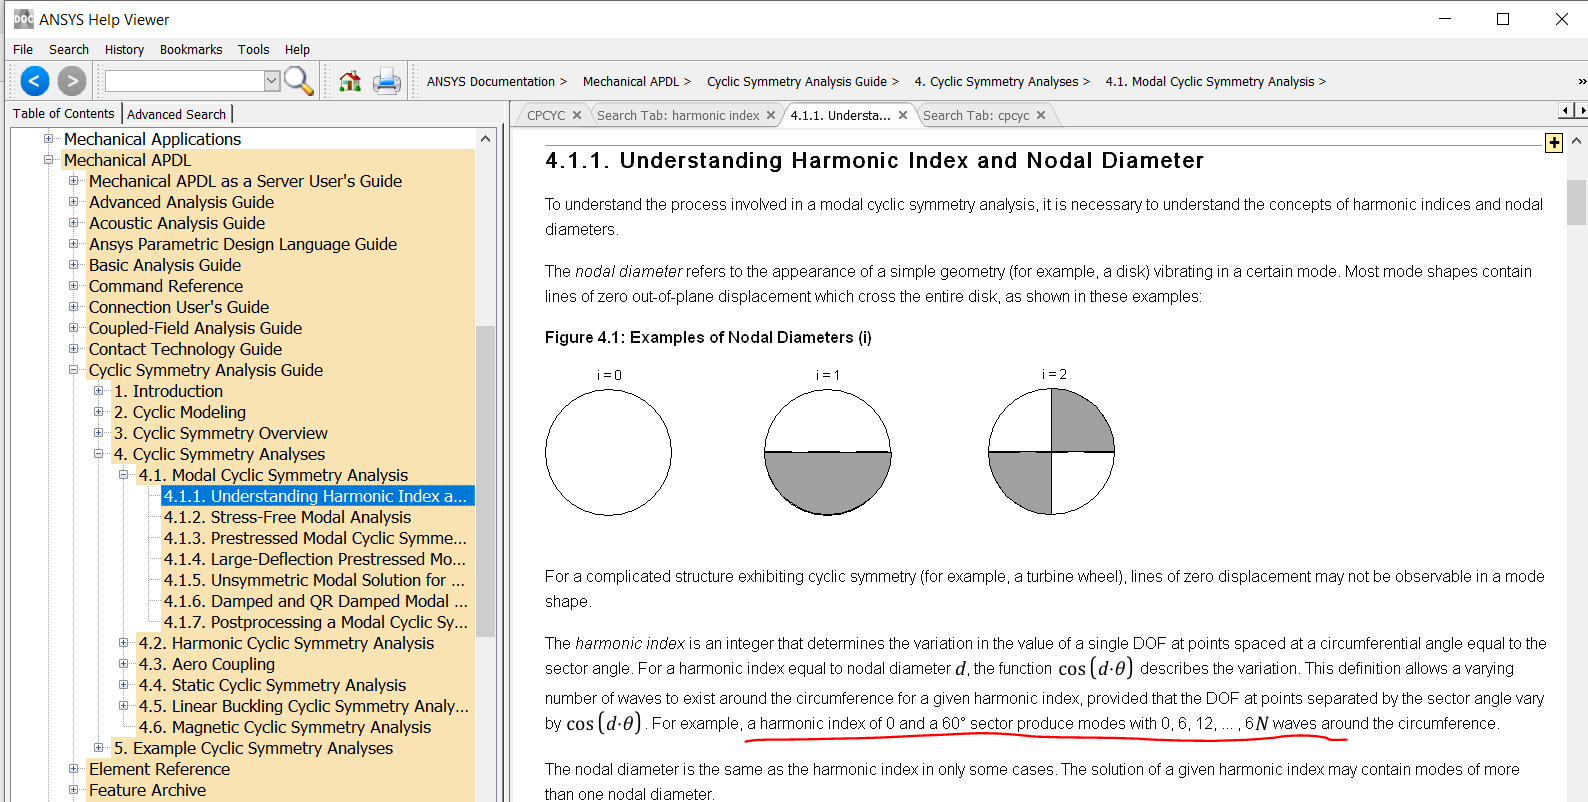This screenshot has height=802, width=1588.
Task: Collapse the Cyclic Symmetry Analysis Guide node
Action: pos(73,370)
